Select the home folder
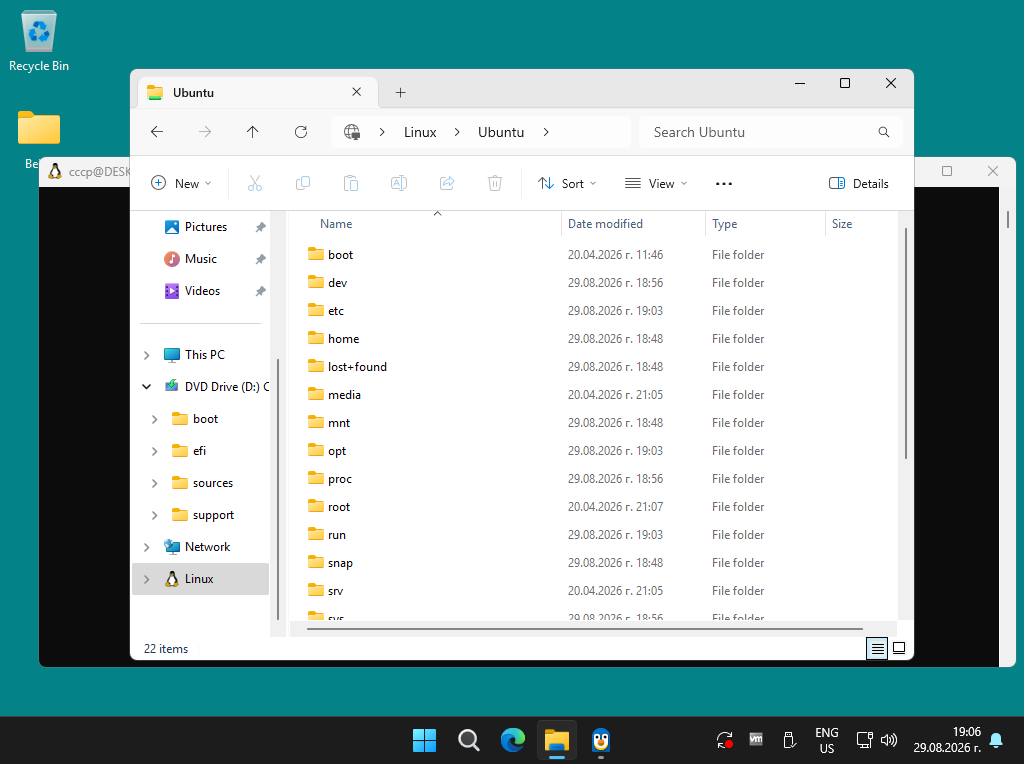Screen dimensions: 1024x764 344,339
